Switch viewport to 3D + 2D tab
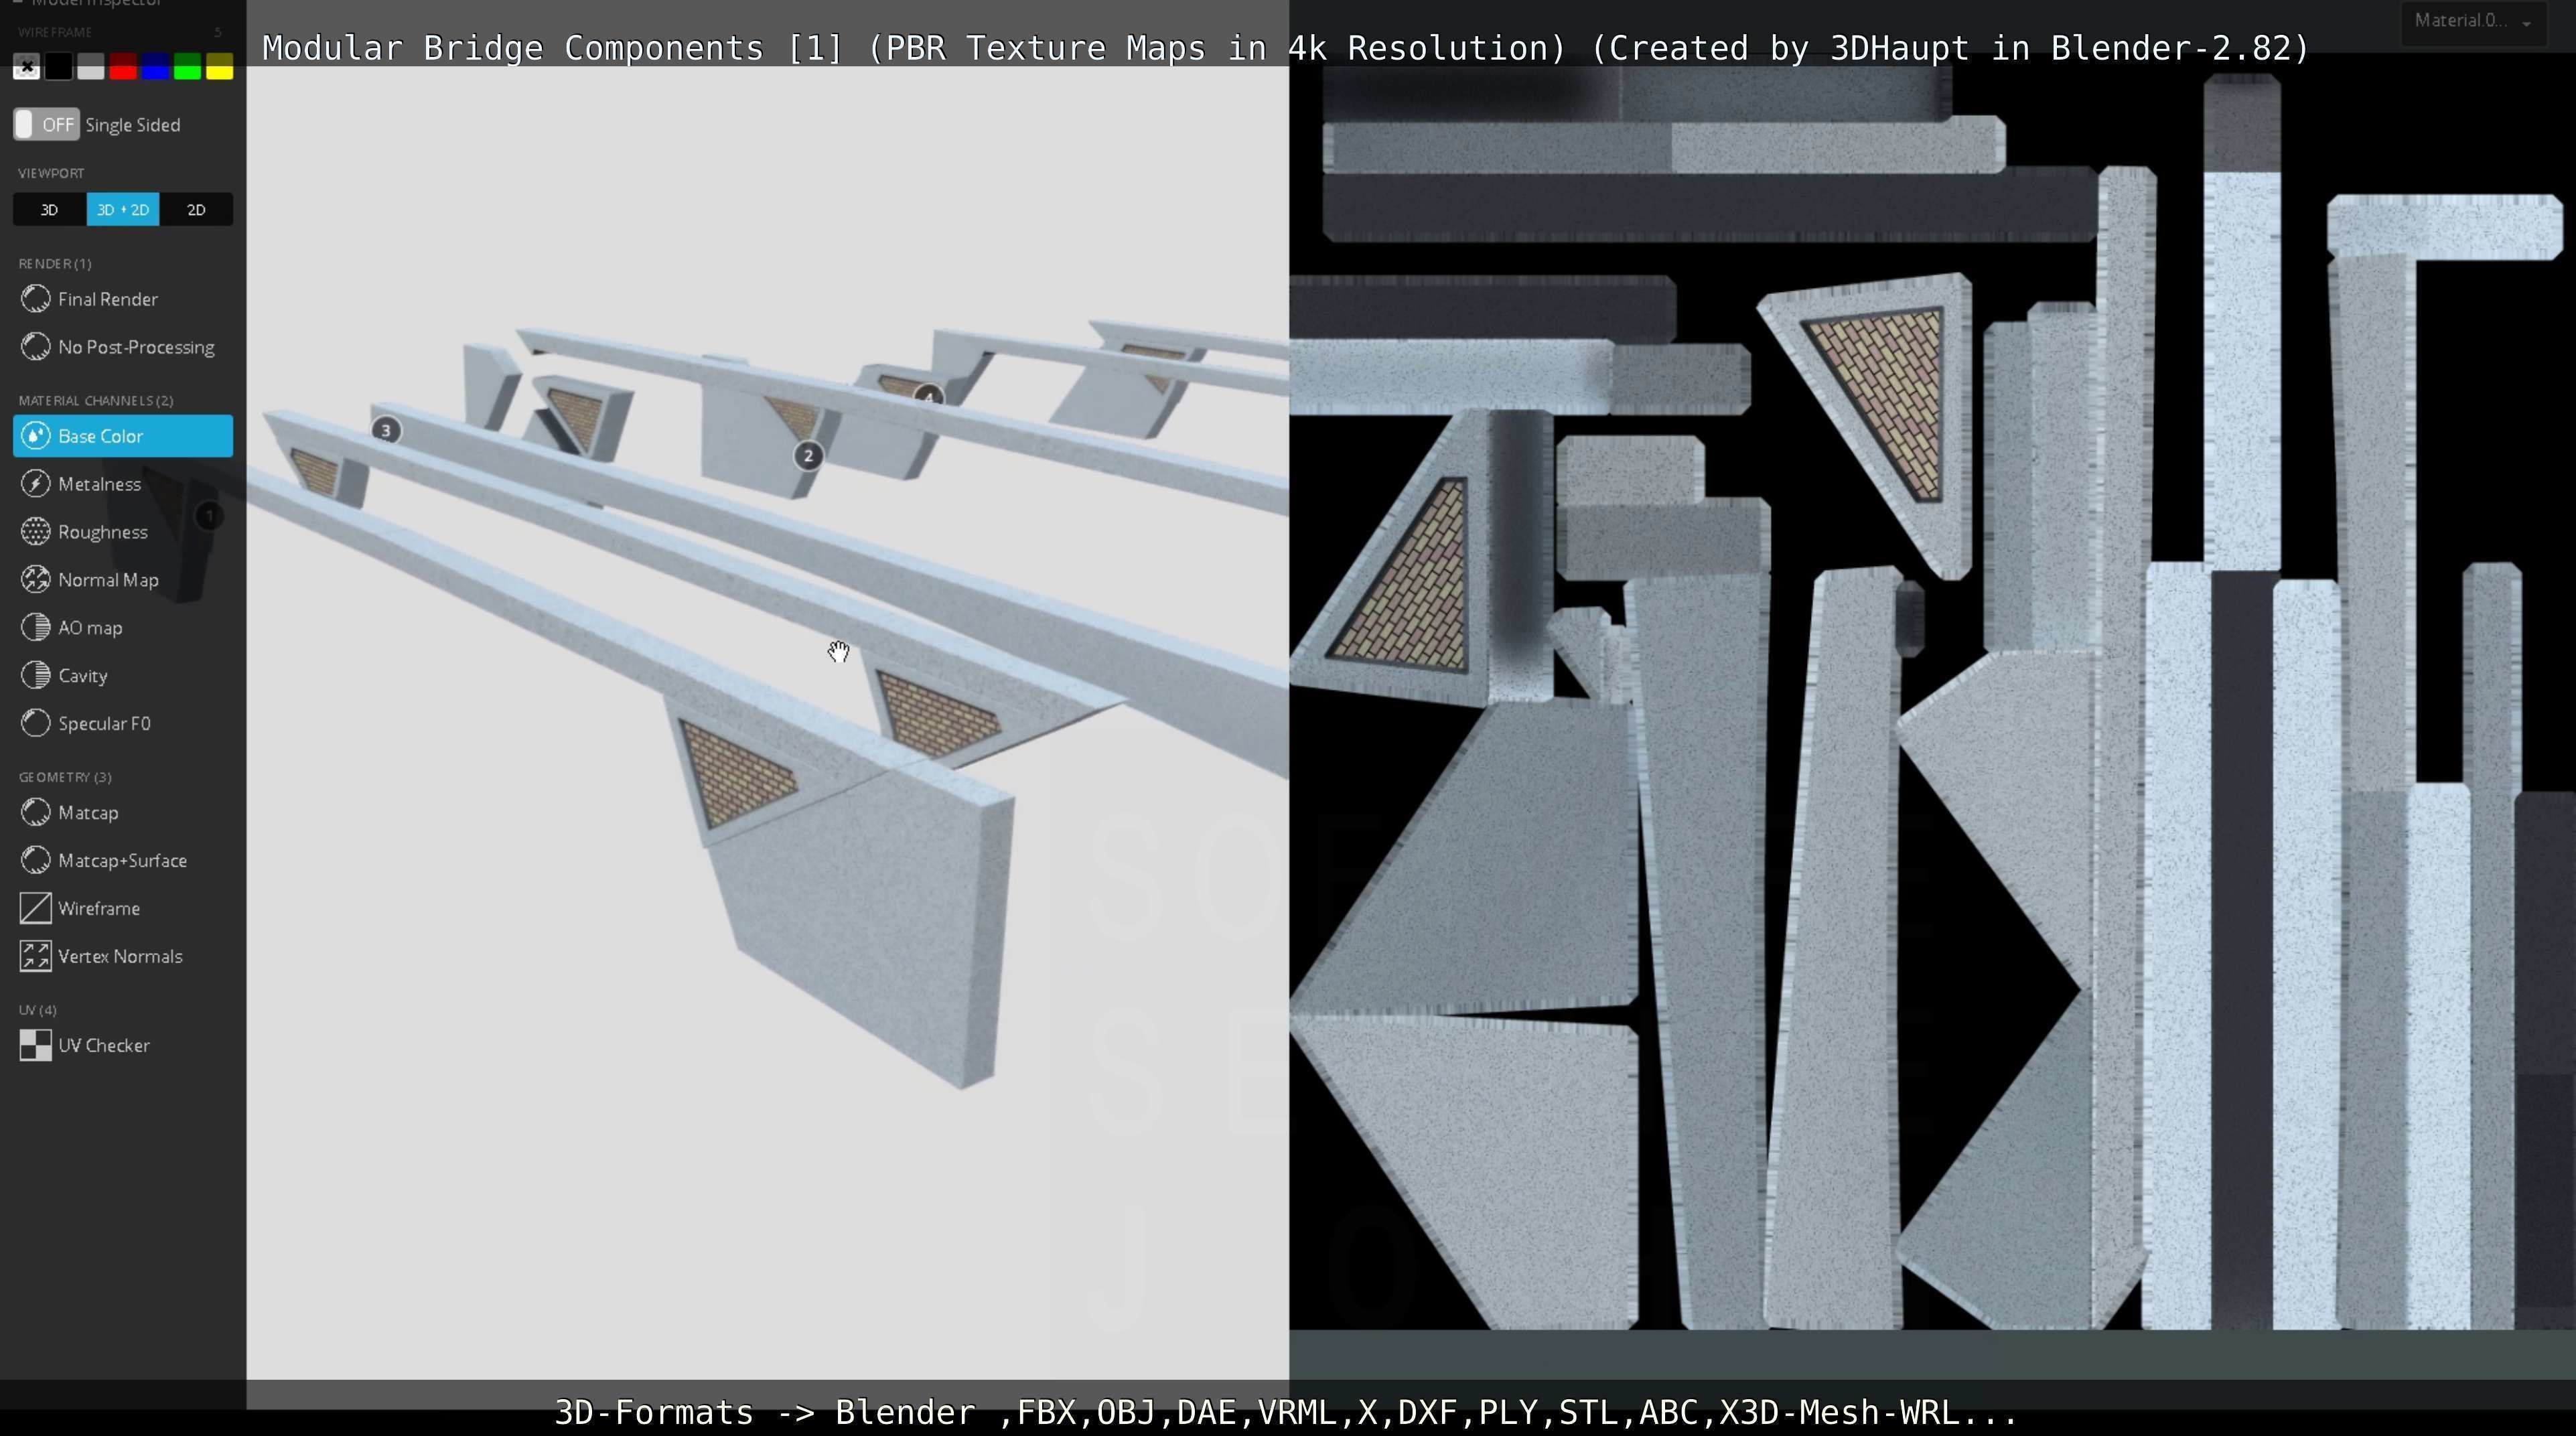The height and width of the screenshot is (1436, 2576). point(123,210)
